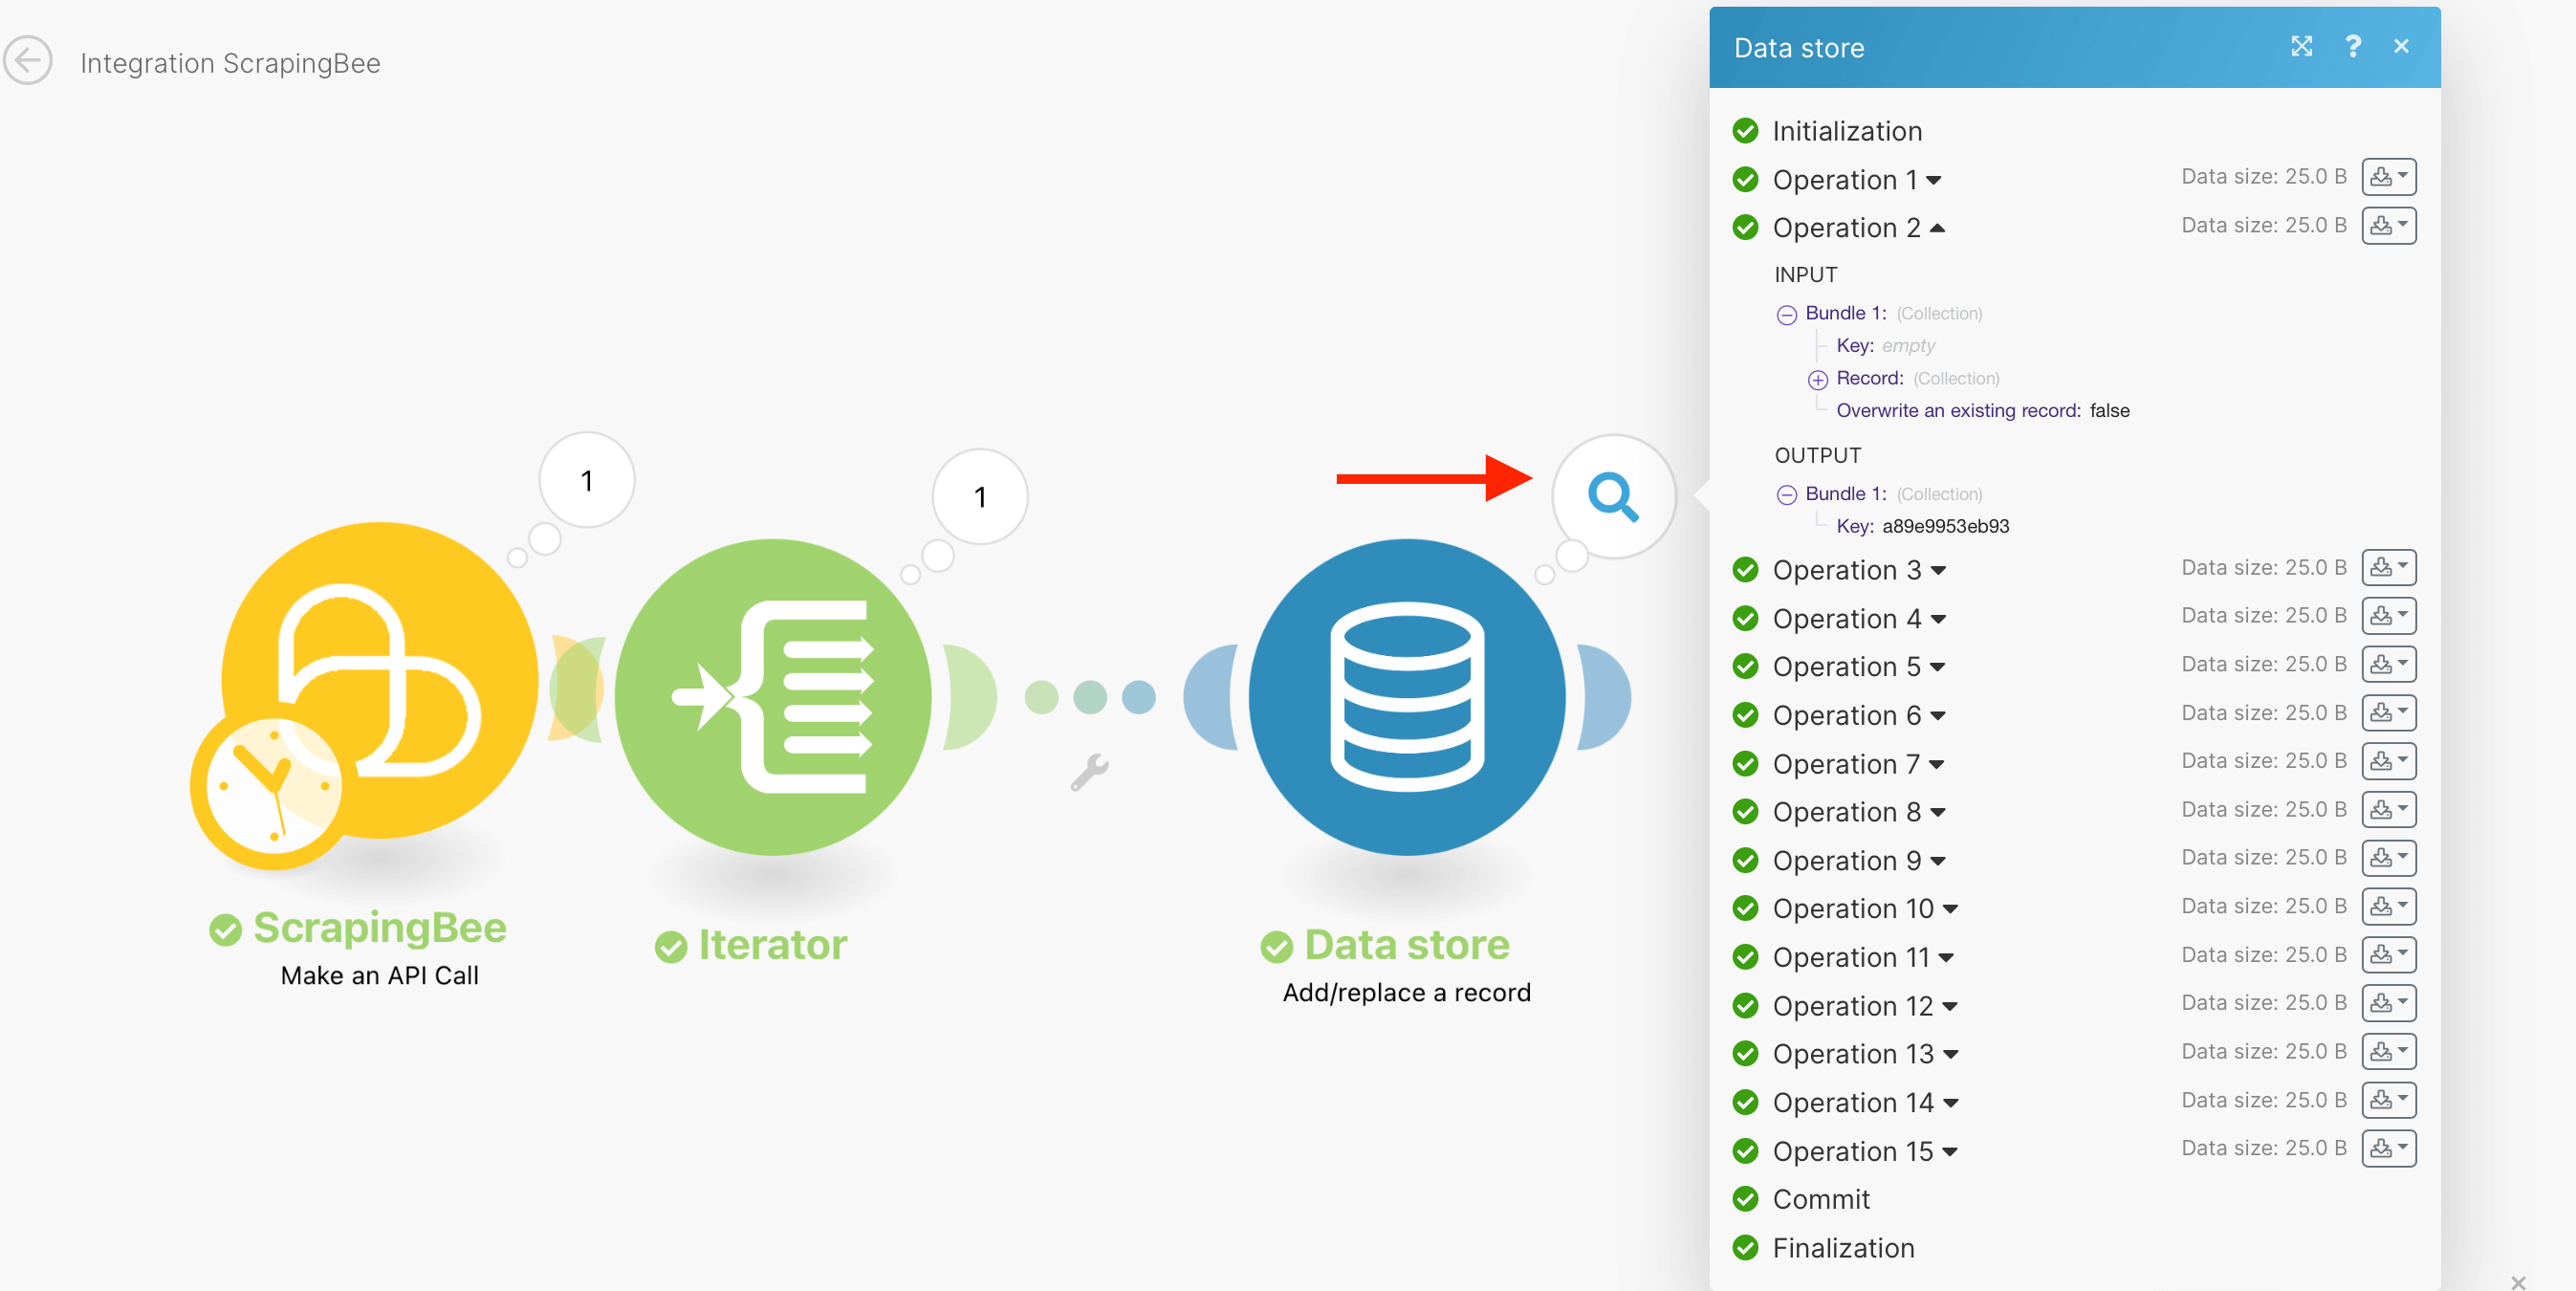Click the magnifier bubble above Data store

click(x=1612, y=496)
